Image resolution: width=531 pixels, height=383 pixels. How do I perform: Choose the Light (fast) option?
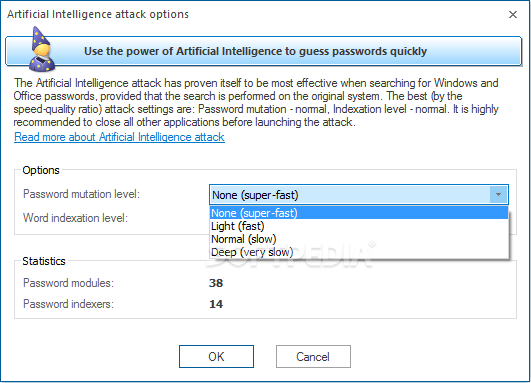pyautogui.click(x=359, y=226)
